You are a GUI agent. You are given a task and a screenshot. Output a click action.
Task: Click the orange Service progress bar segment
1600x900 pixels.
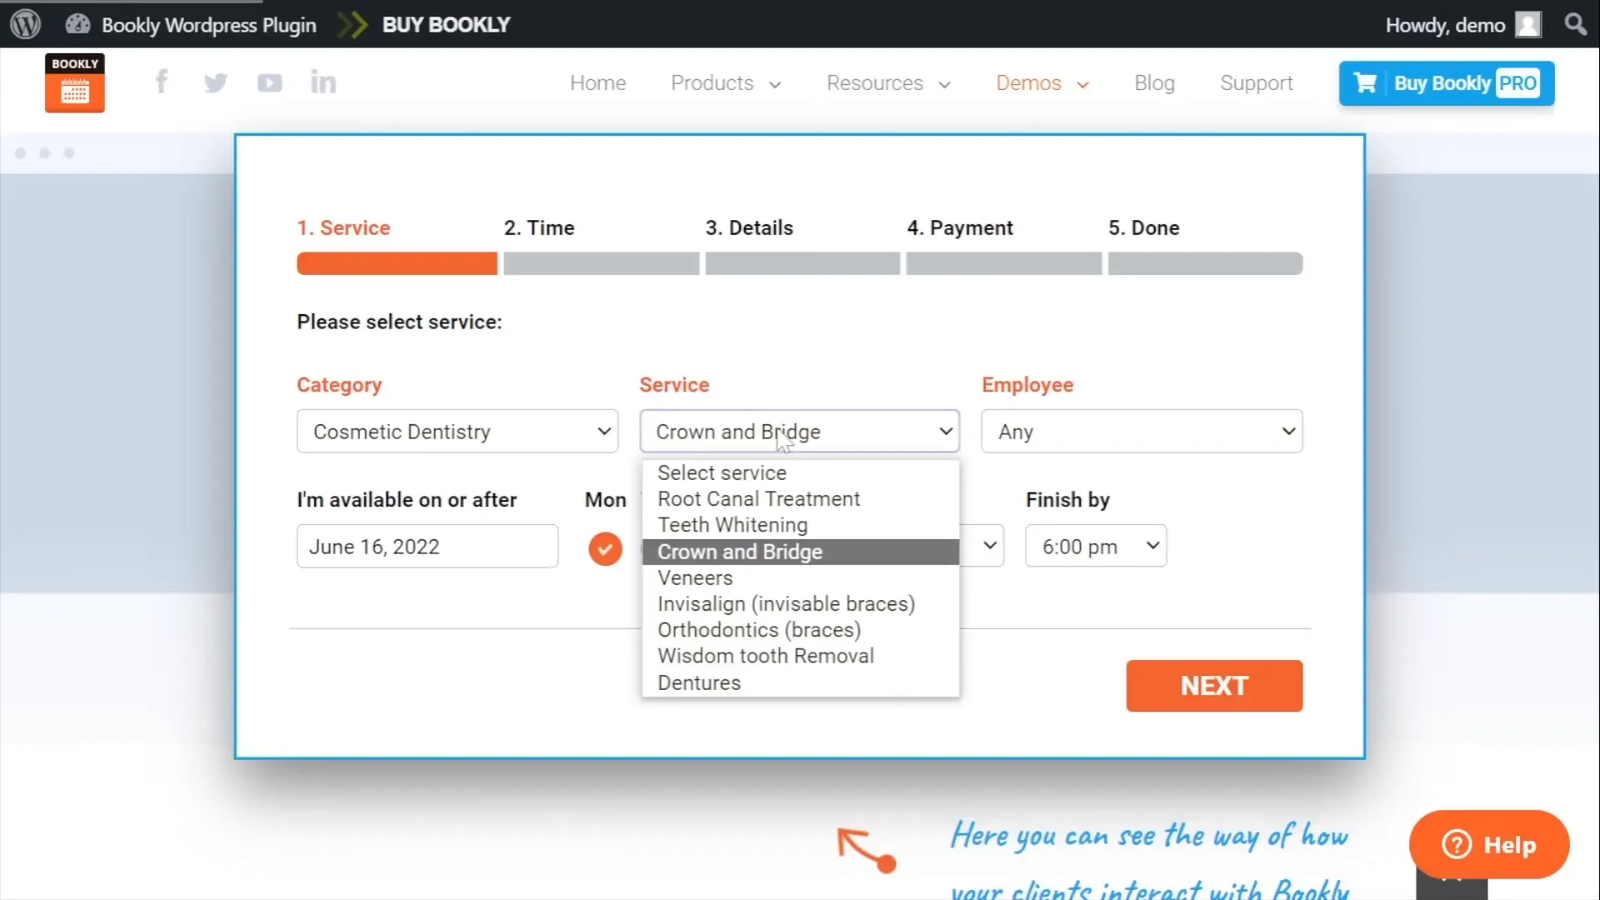[x=397, y=264]
